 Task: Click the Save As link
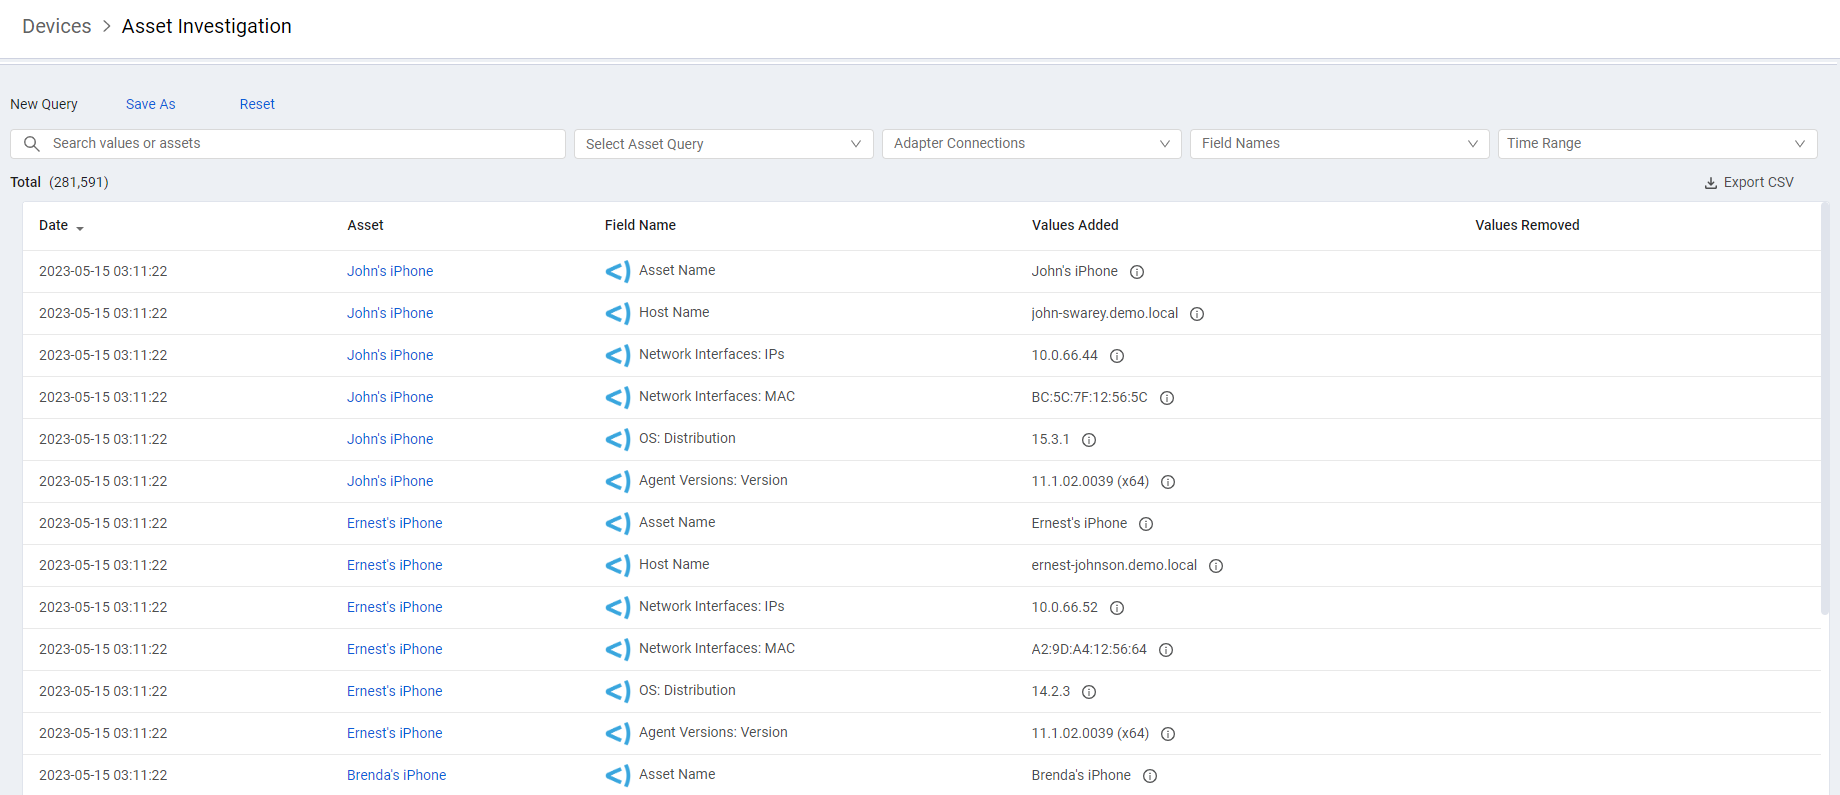click(x=151, y=104)
